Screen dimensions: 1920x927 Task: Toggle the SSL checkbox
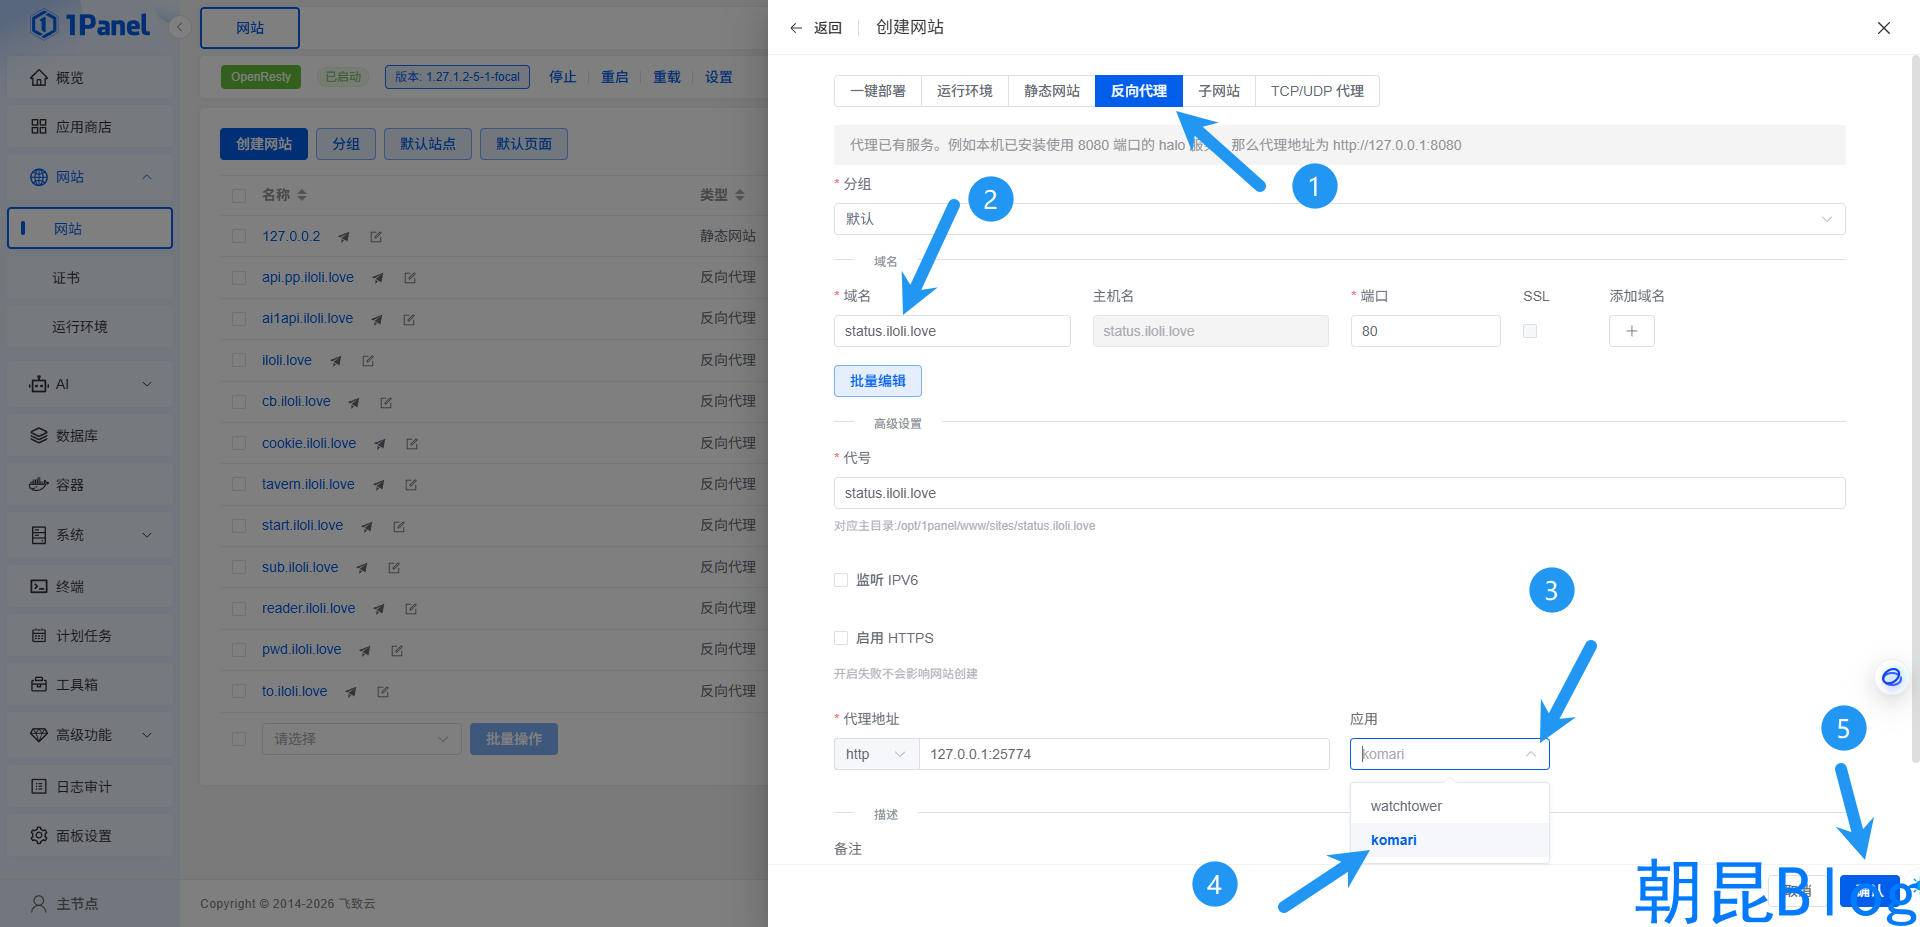tap(1530, 331)
